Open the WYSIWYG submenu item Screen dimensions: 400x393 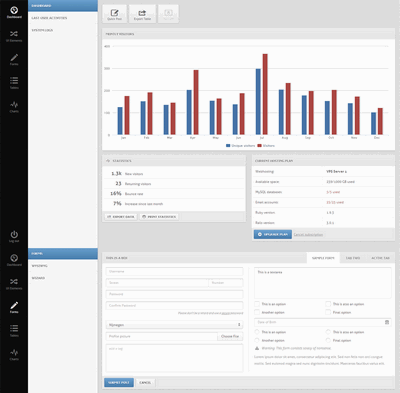tap(63, 266)
